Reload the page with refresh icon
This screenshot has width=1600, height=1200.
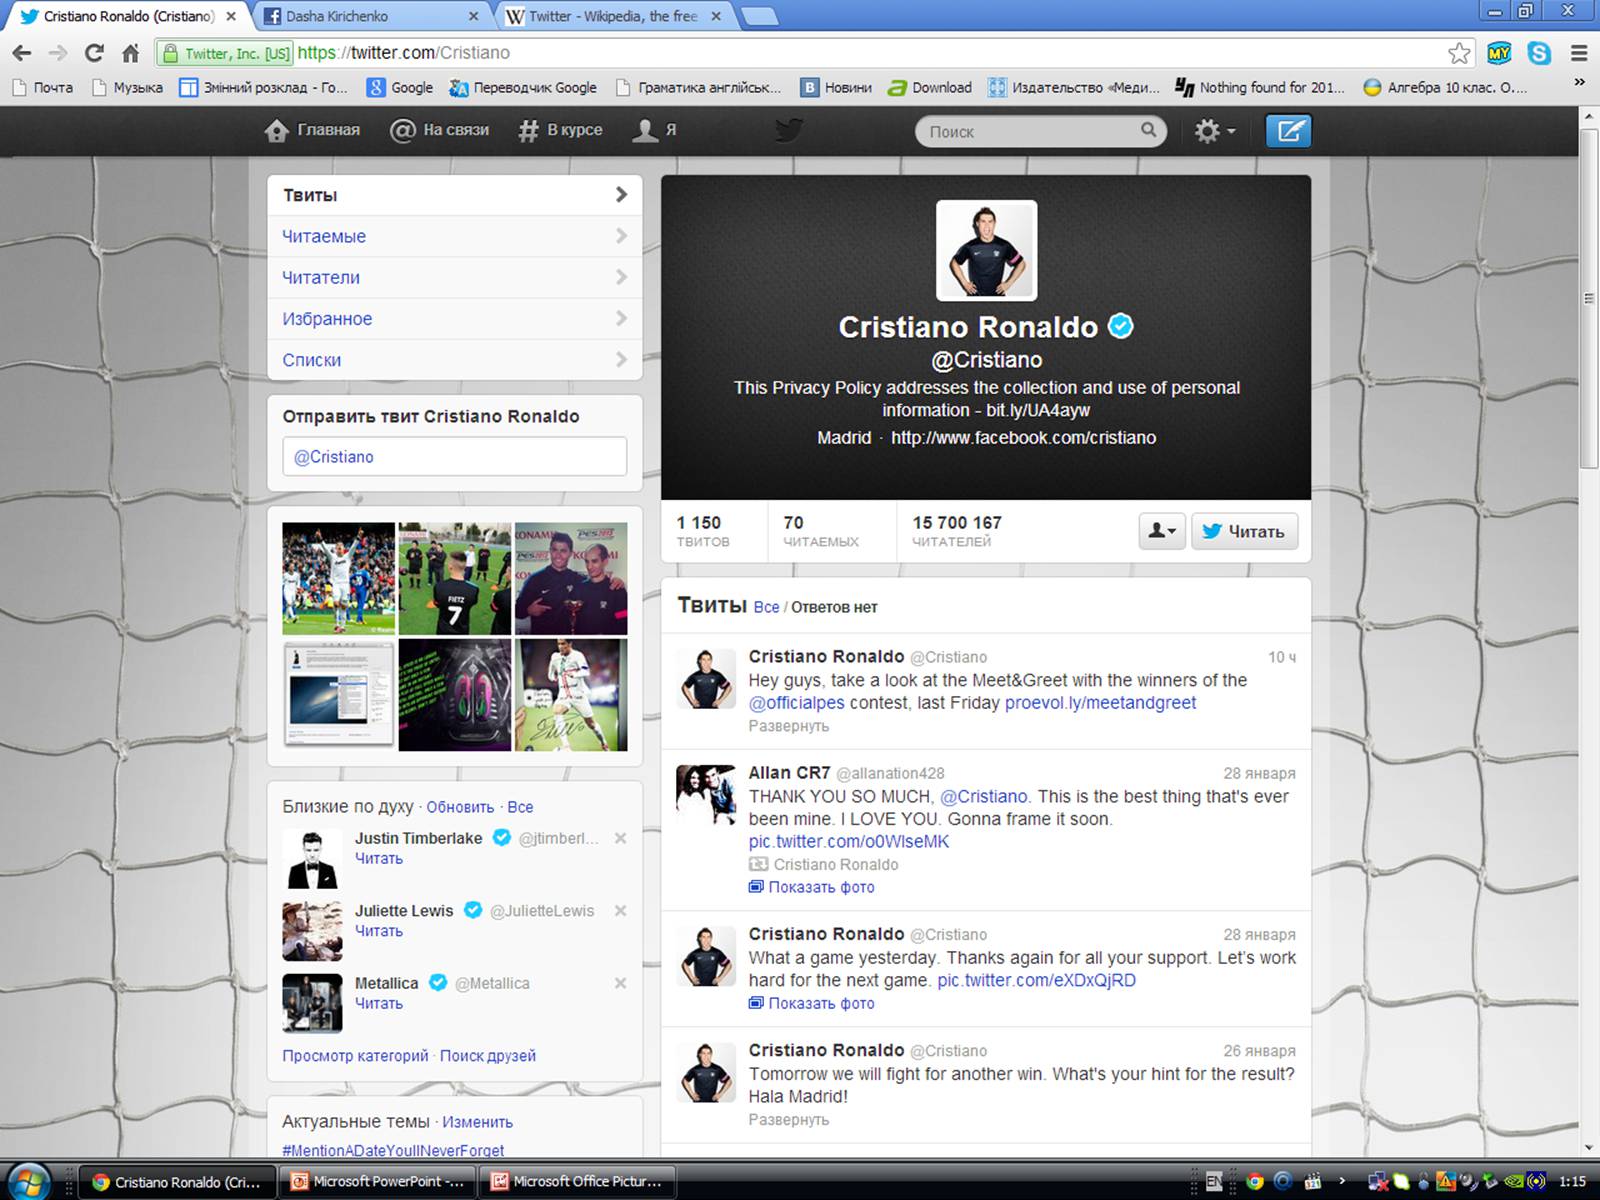tap(94, 53)
